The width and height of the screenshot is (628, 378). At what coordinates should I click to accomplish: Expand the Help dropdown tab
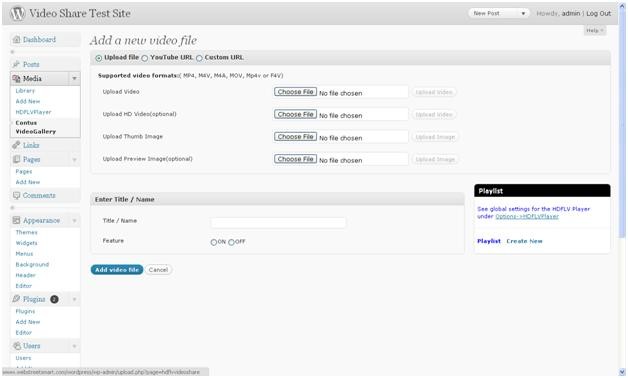595,30
